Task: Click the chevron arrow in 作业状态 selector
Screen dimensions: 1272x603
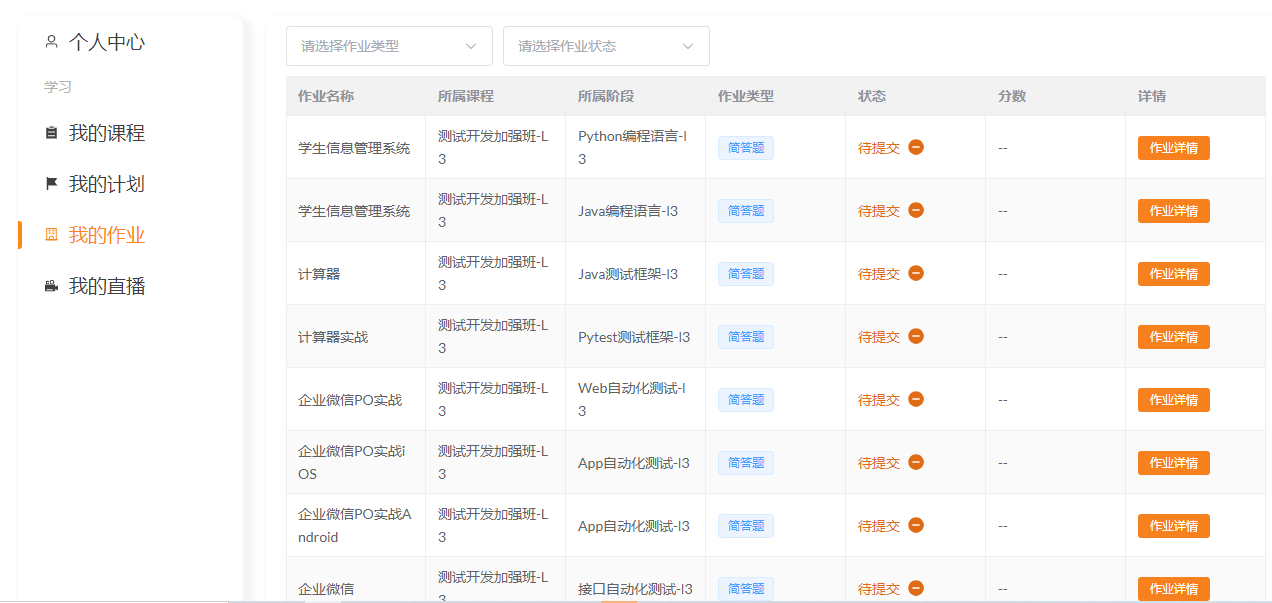Action: [x=688, y=46]
